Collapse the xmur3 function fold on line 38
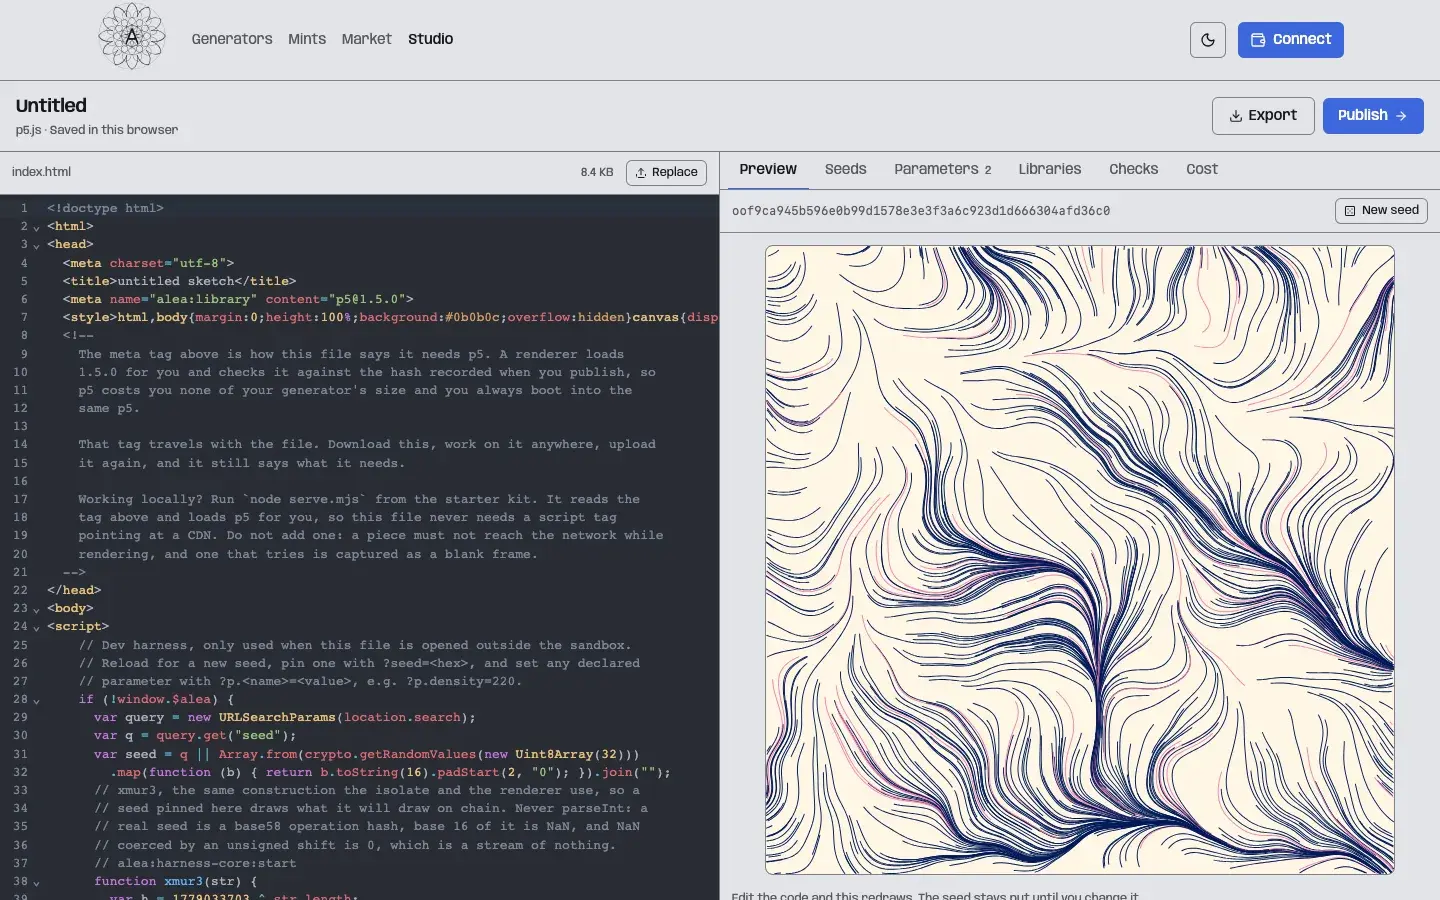The height and width of the screenshot is (900, 1440). pyautogui.click(x=37, y=882)
